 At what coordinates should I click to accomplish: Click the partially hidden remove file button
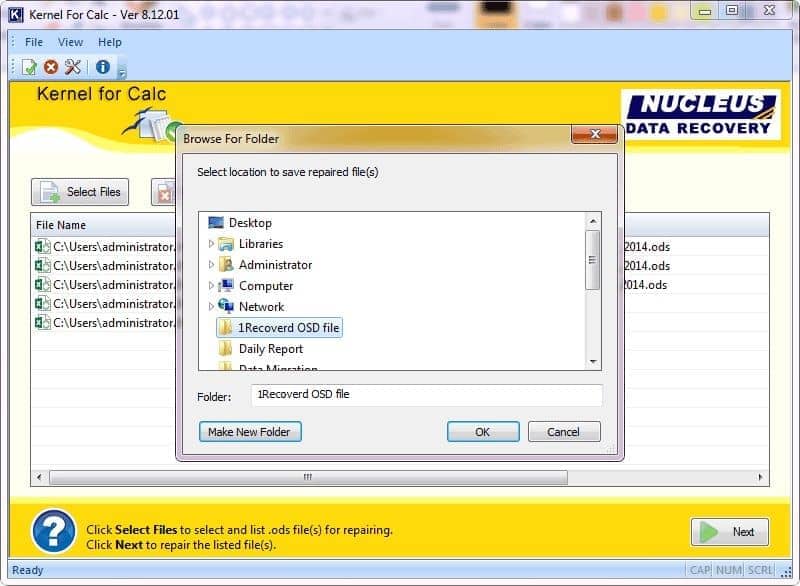163,192
